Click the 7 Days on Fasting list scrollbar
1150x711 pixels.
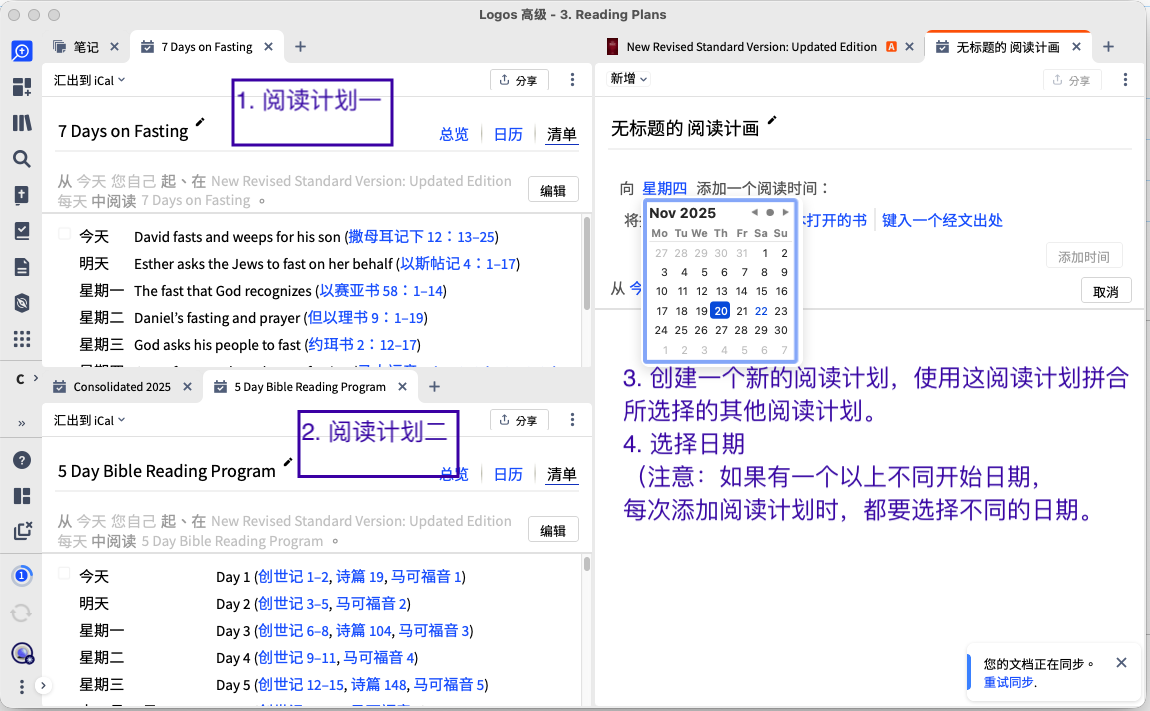587,264
